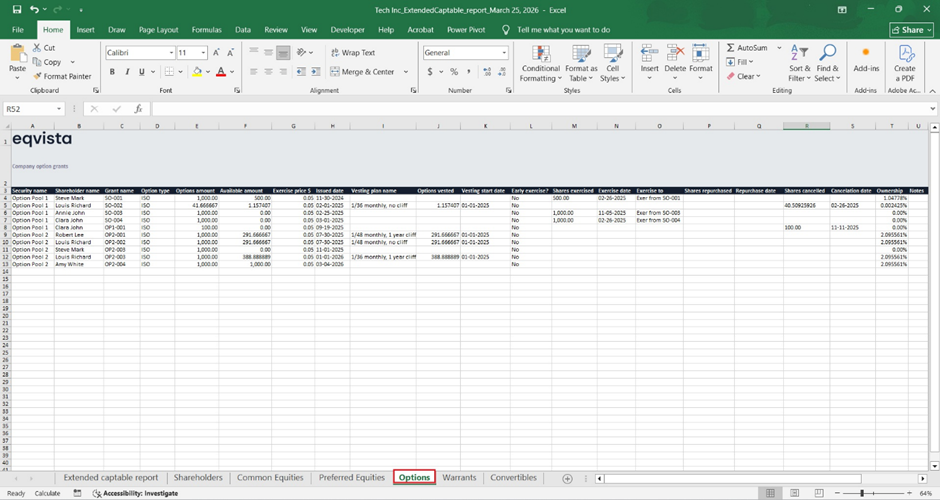
Task: Switch to the Warrants sheet tab
Action: coord(459,478)
